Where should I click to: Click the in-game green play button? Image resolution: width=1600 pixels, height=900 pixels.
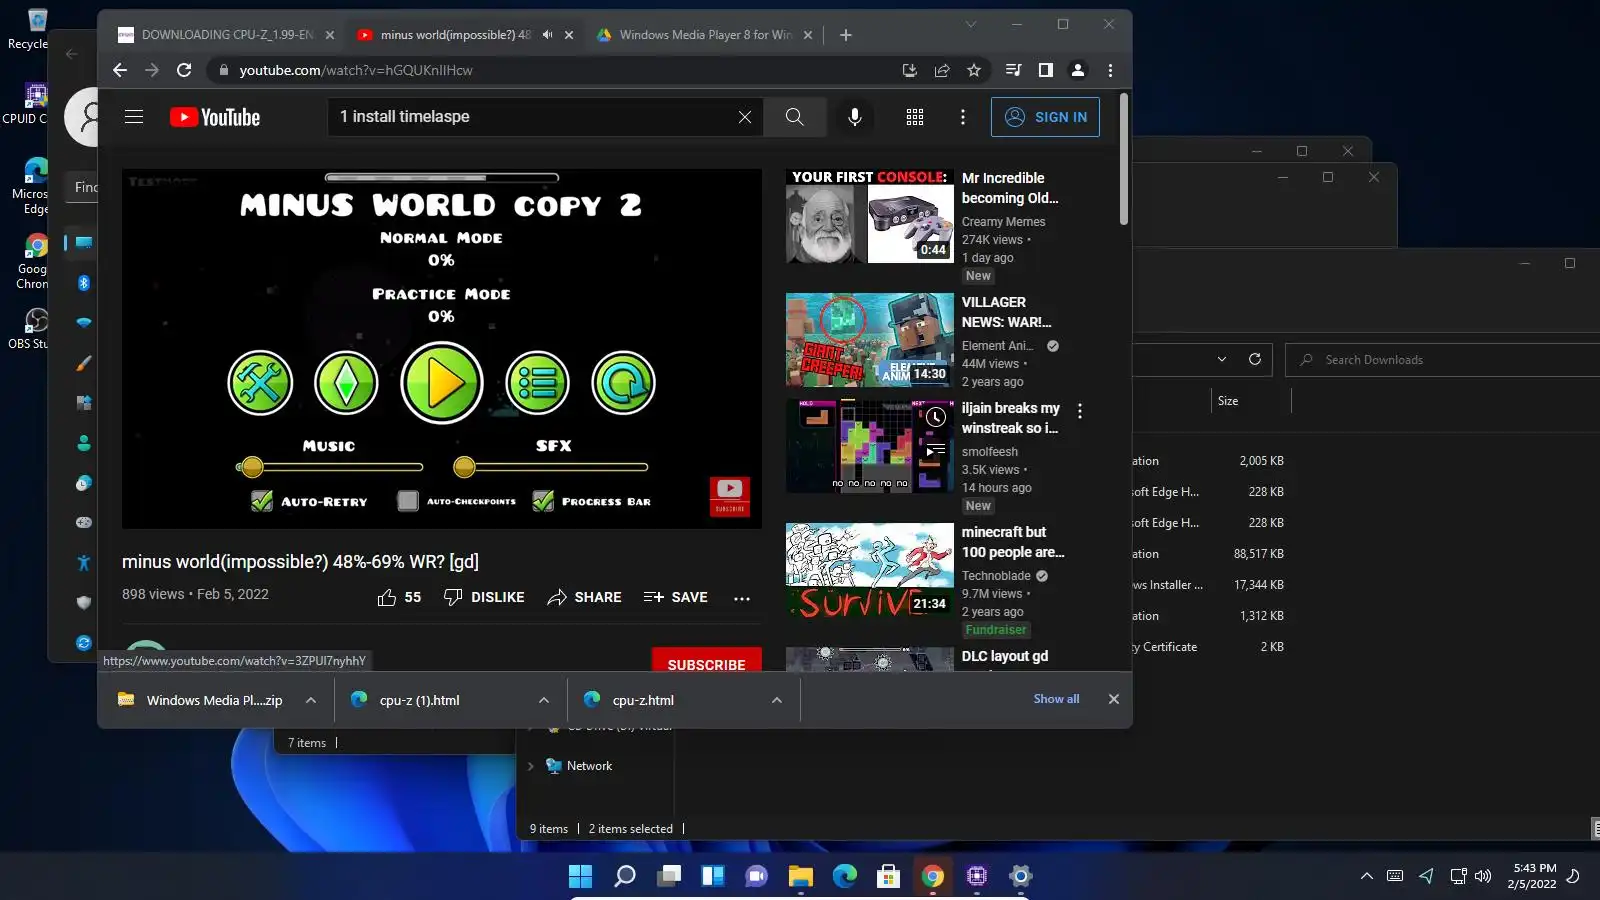pos(442,383)
